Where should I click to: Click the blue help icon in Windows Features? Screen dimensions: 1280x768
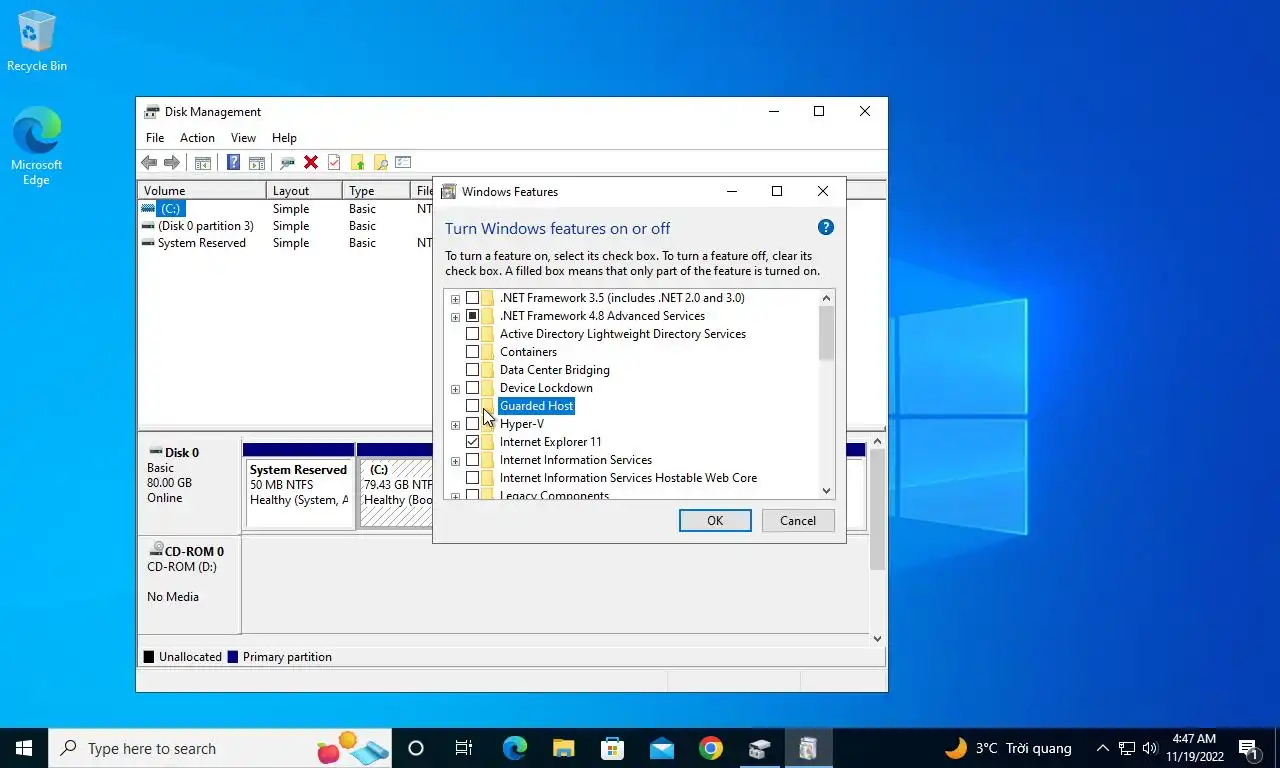(x=826, y=227)
